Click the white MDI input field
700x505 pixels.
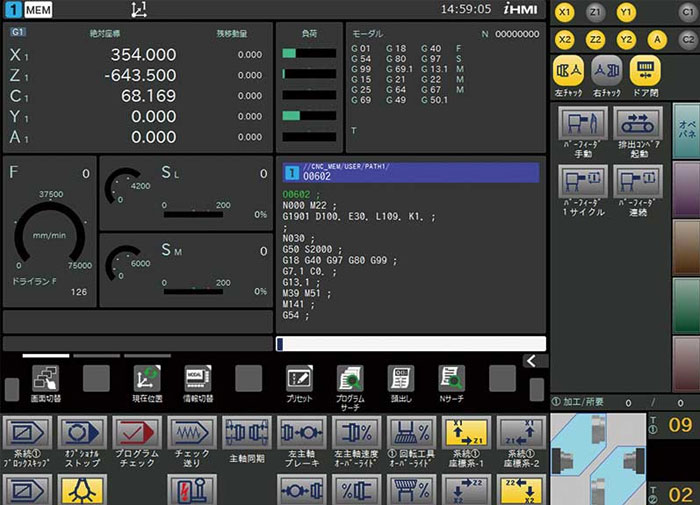tap(411, 344)
